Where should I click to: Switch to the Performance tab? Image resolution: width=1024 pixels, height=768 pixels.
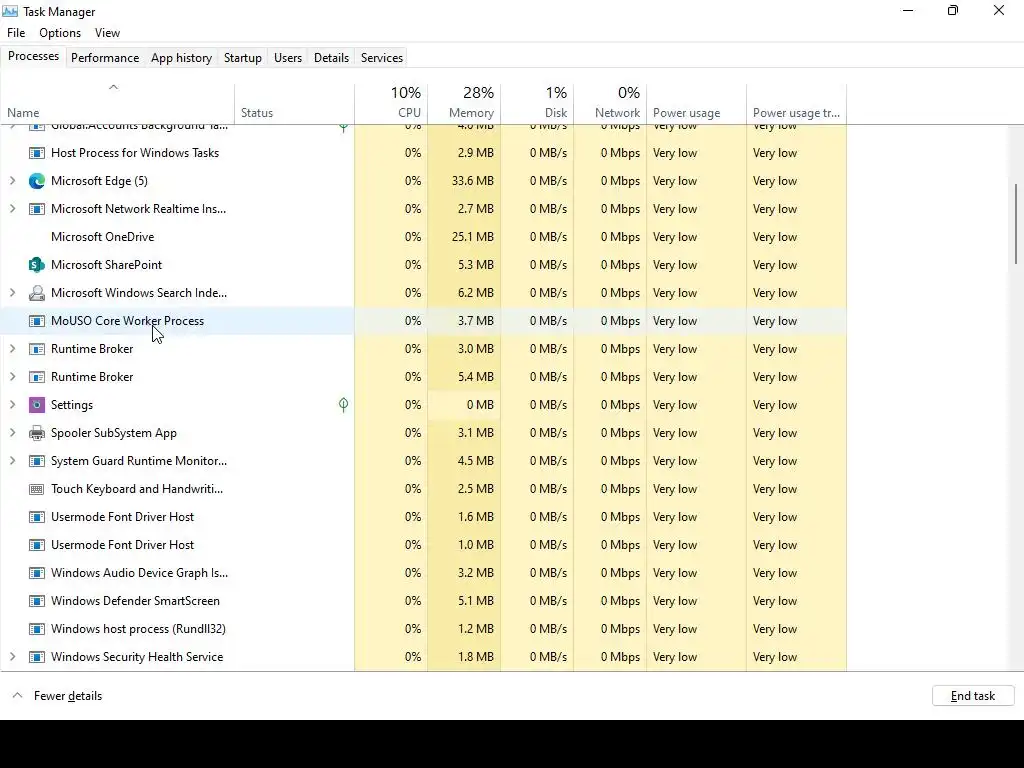(x=105, y=57)
